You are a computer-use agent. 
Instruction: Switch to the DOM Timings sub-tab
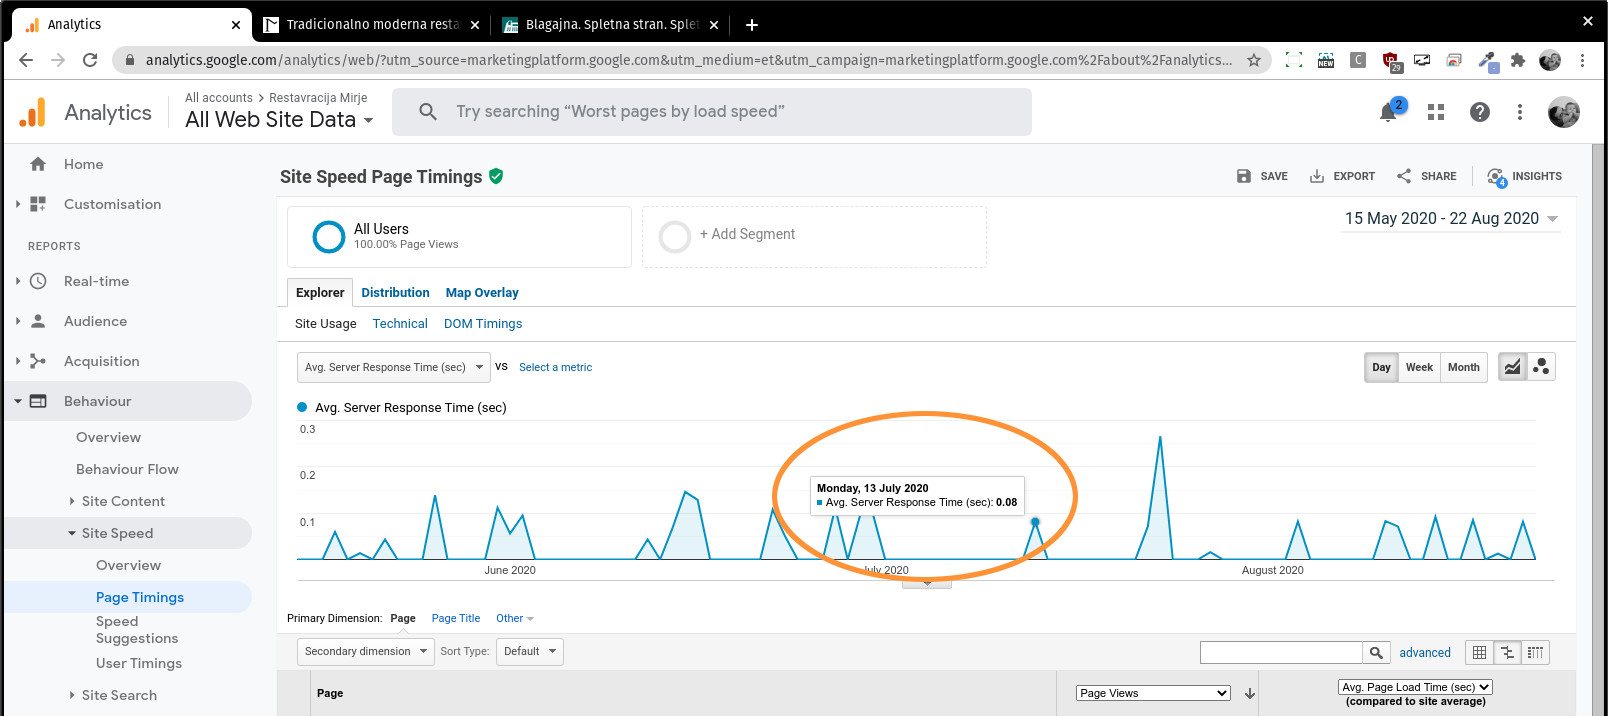483,324
